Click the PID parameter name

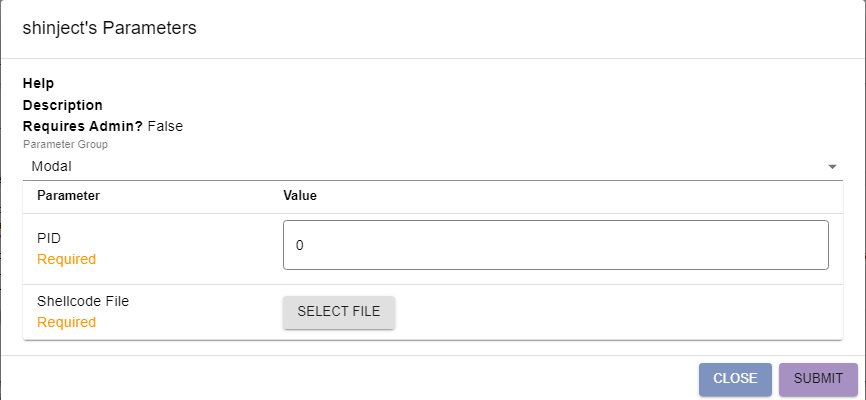pyautogui.click(x=49, y=238)
